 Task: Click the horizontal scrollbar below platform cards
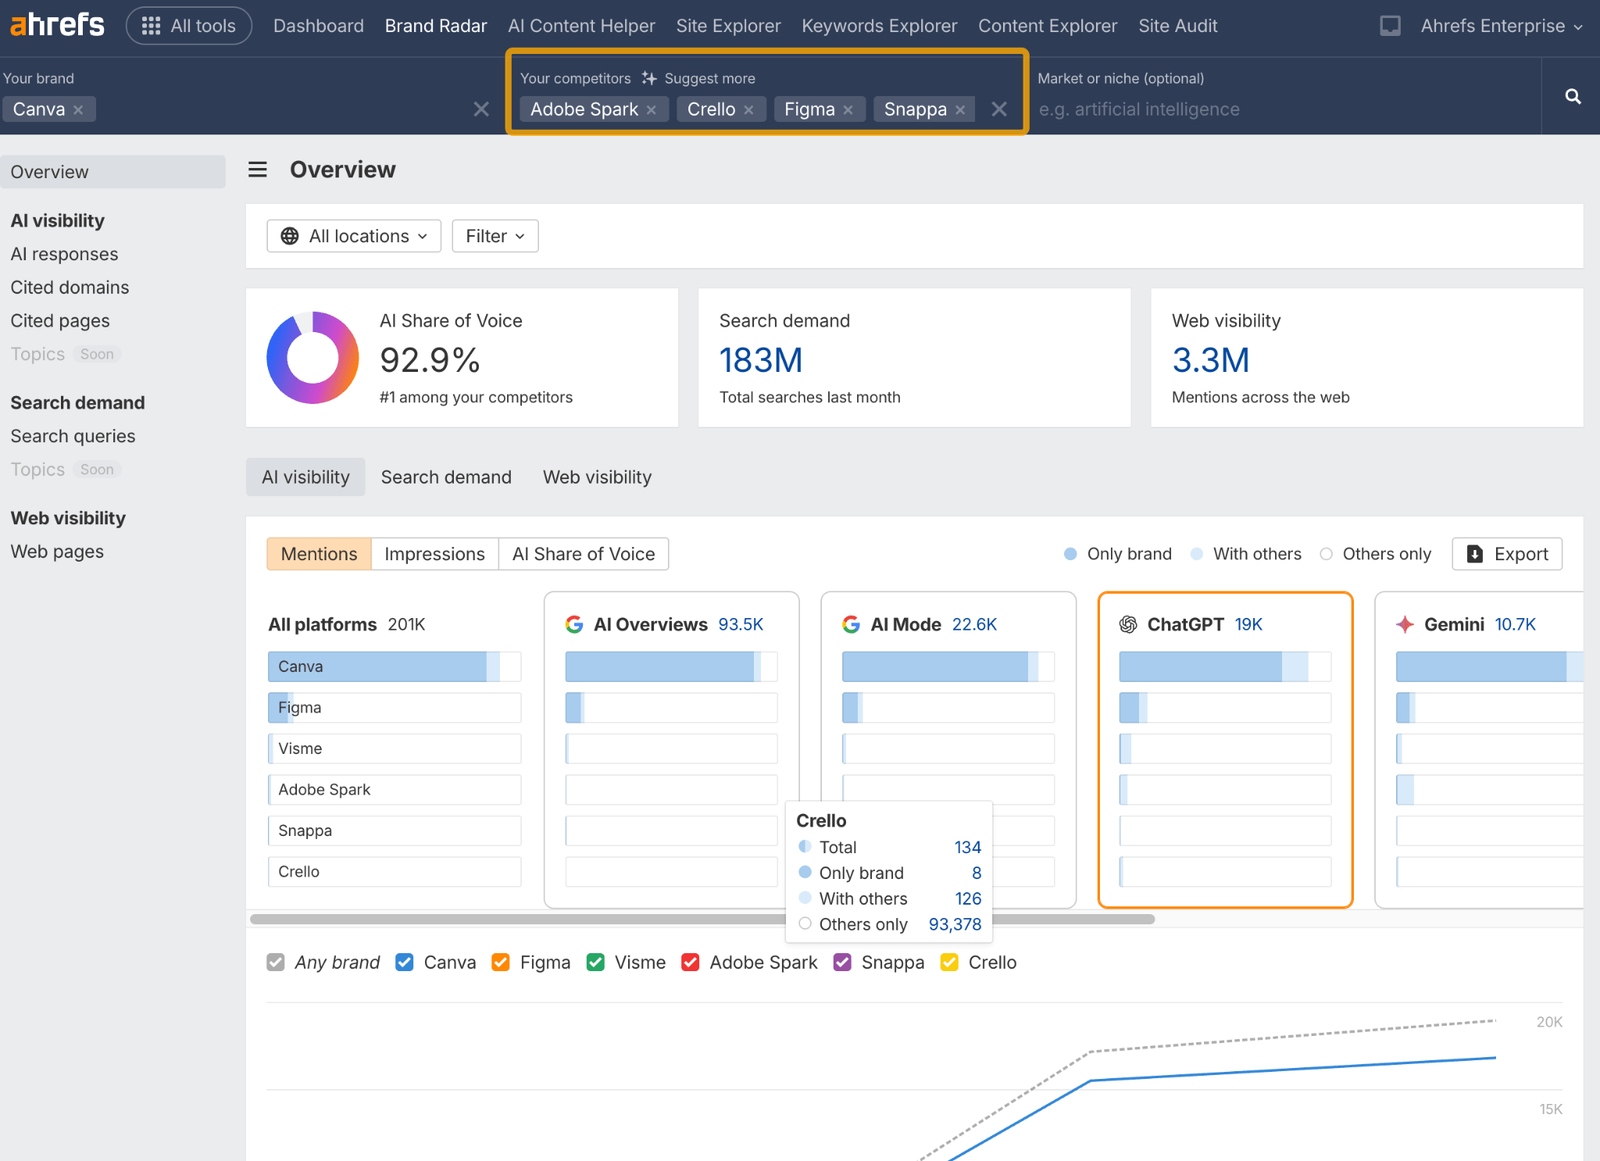(703, 919)
